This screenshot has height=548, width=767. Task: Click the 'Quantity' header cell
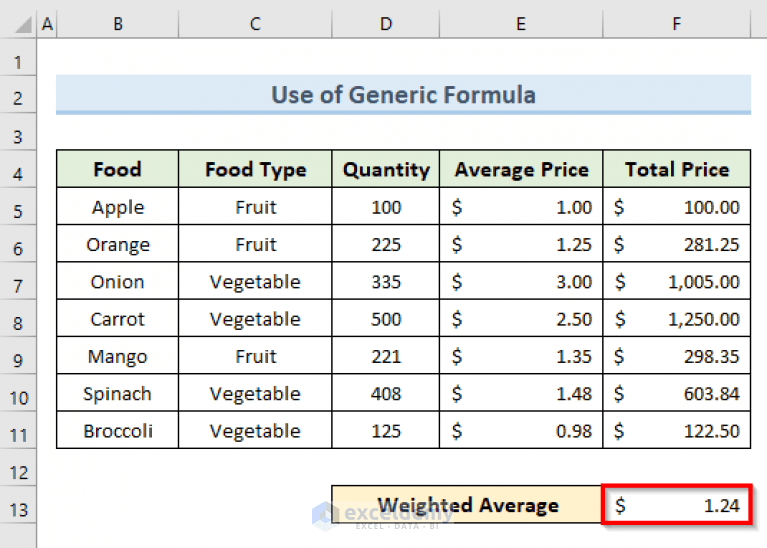click(386, 169)
